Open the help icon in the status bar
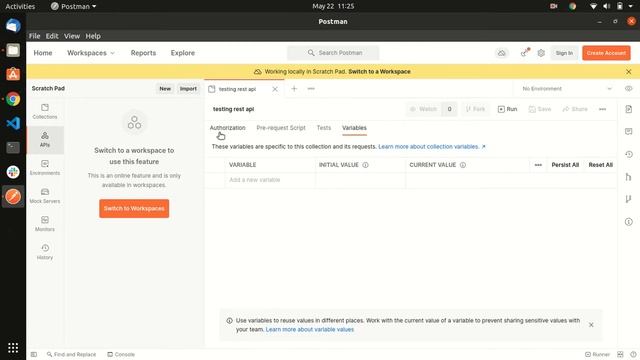640x360 pixels. click(633, 354)
